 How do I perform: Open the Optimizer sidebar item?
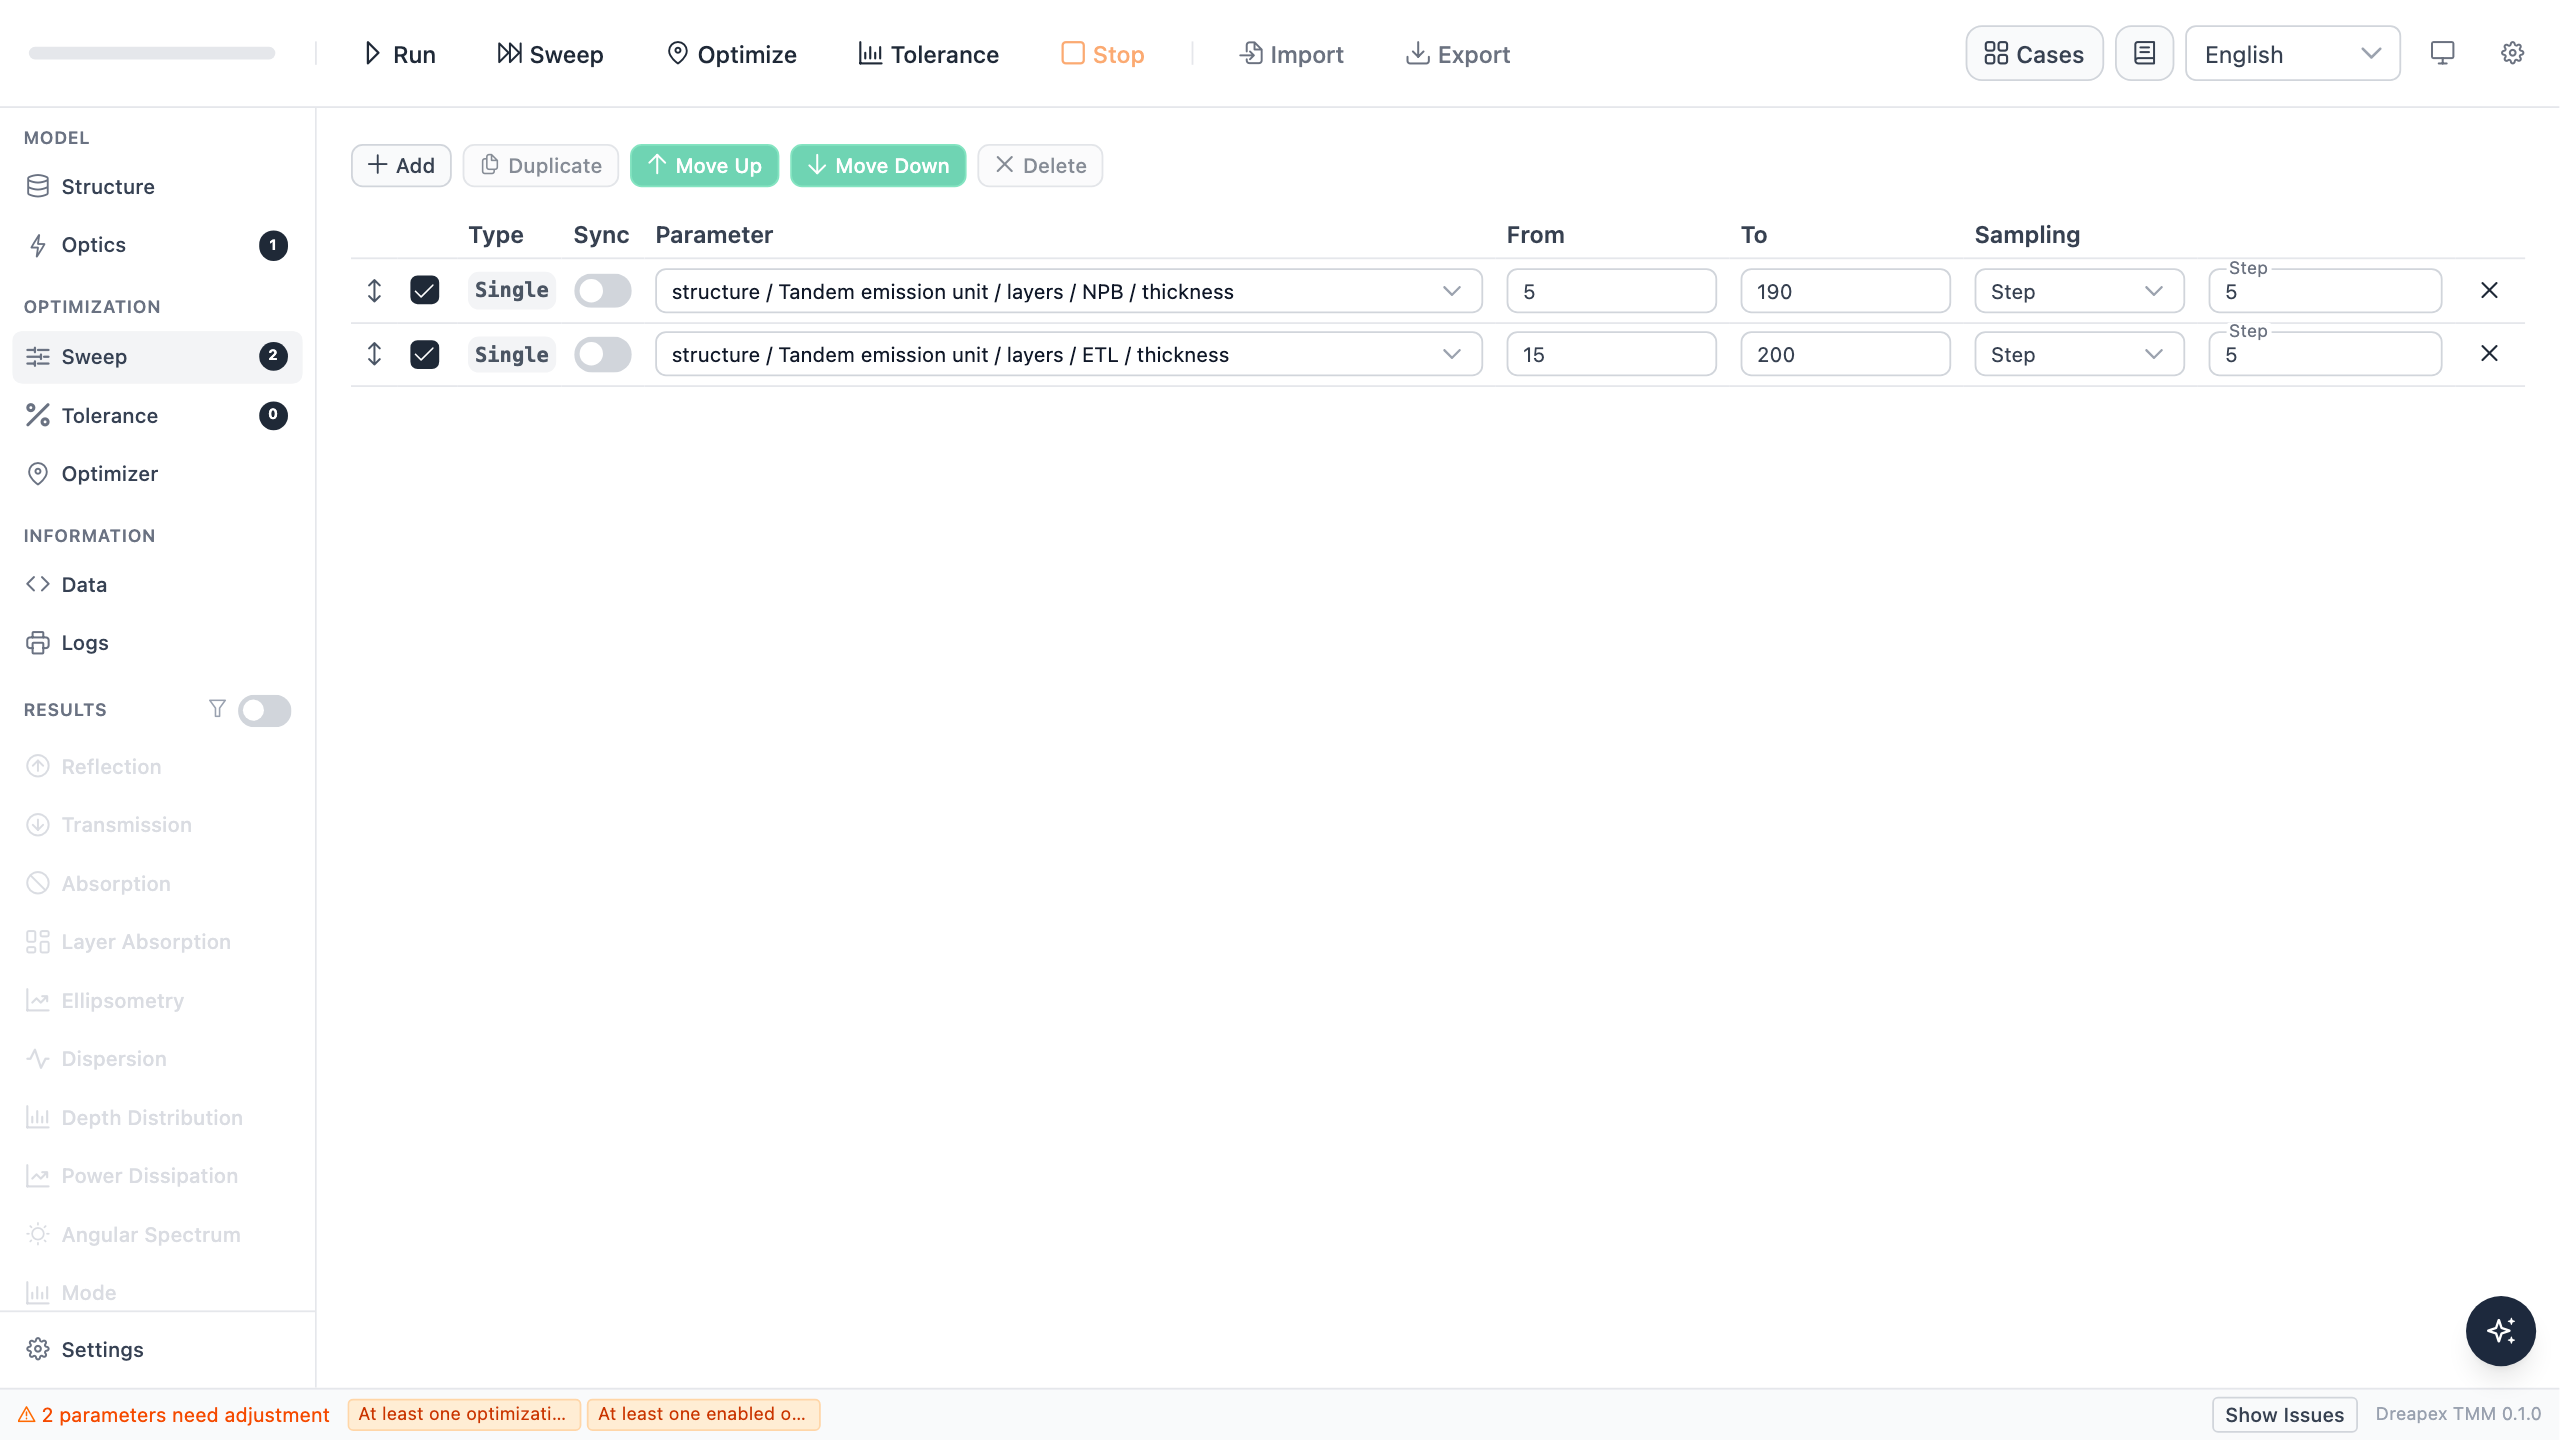157,474
